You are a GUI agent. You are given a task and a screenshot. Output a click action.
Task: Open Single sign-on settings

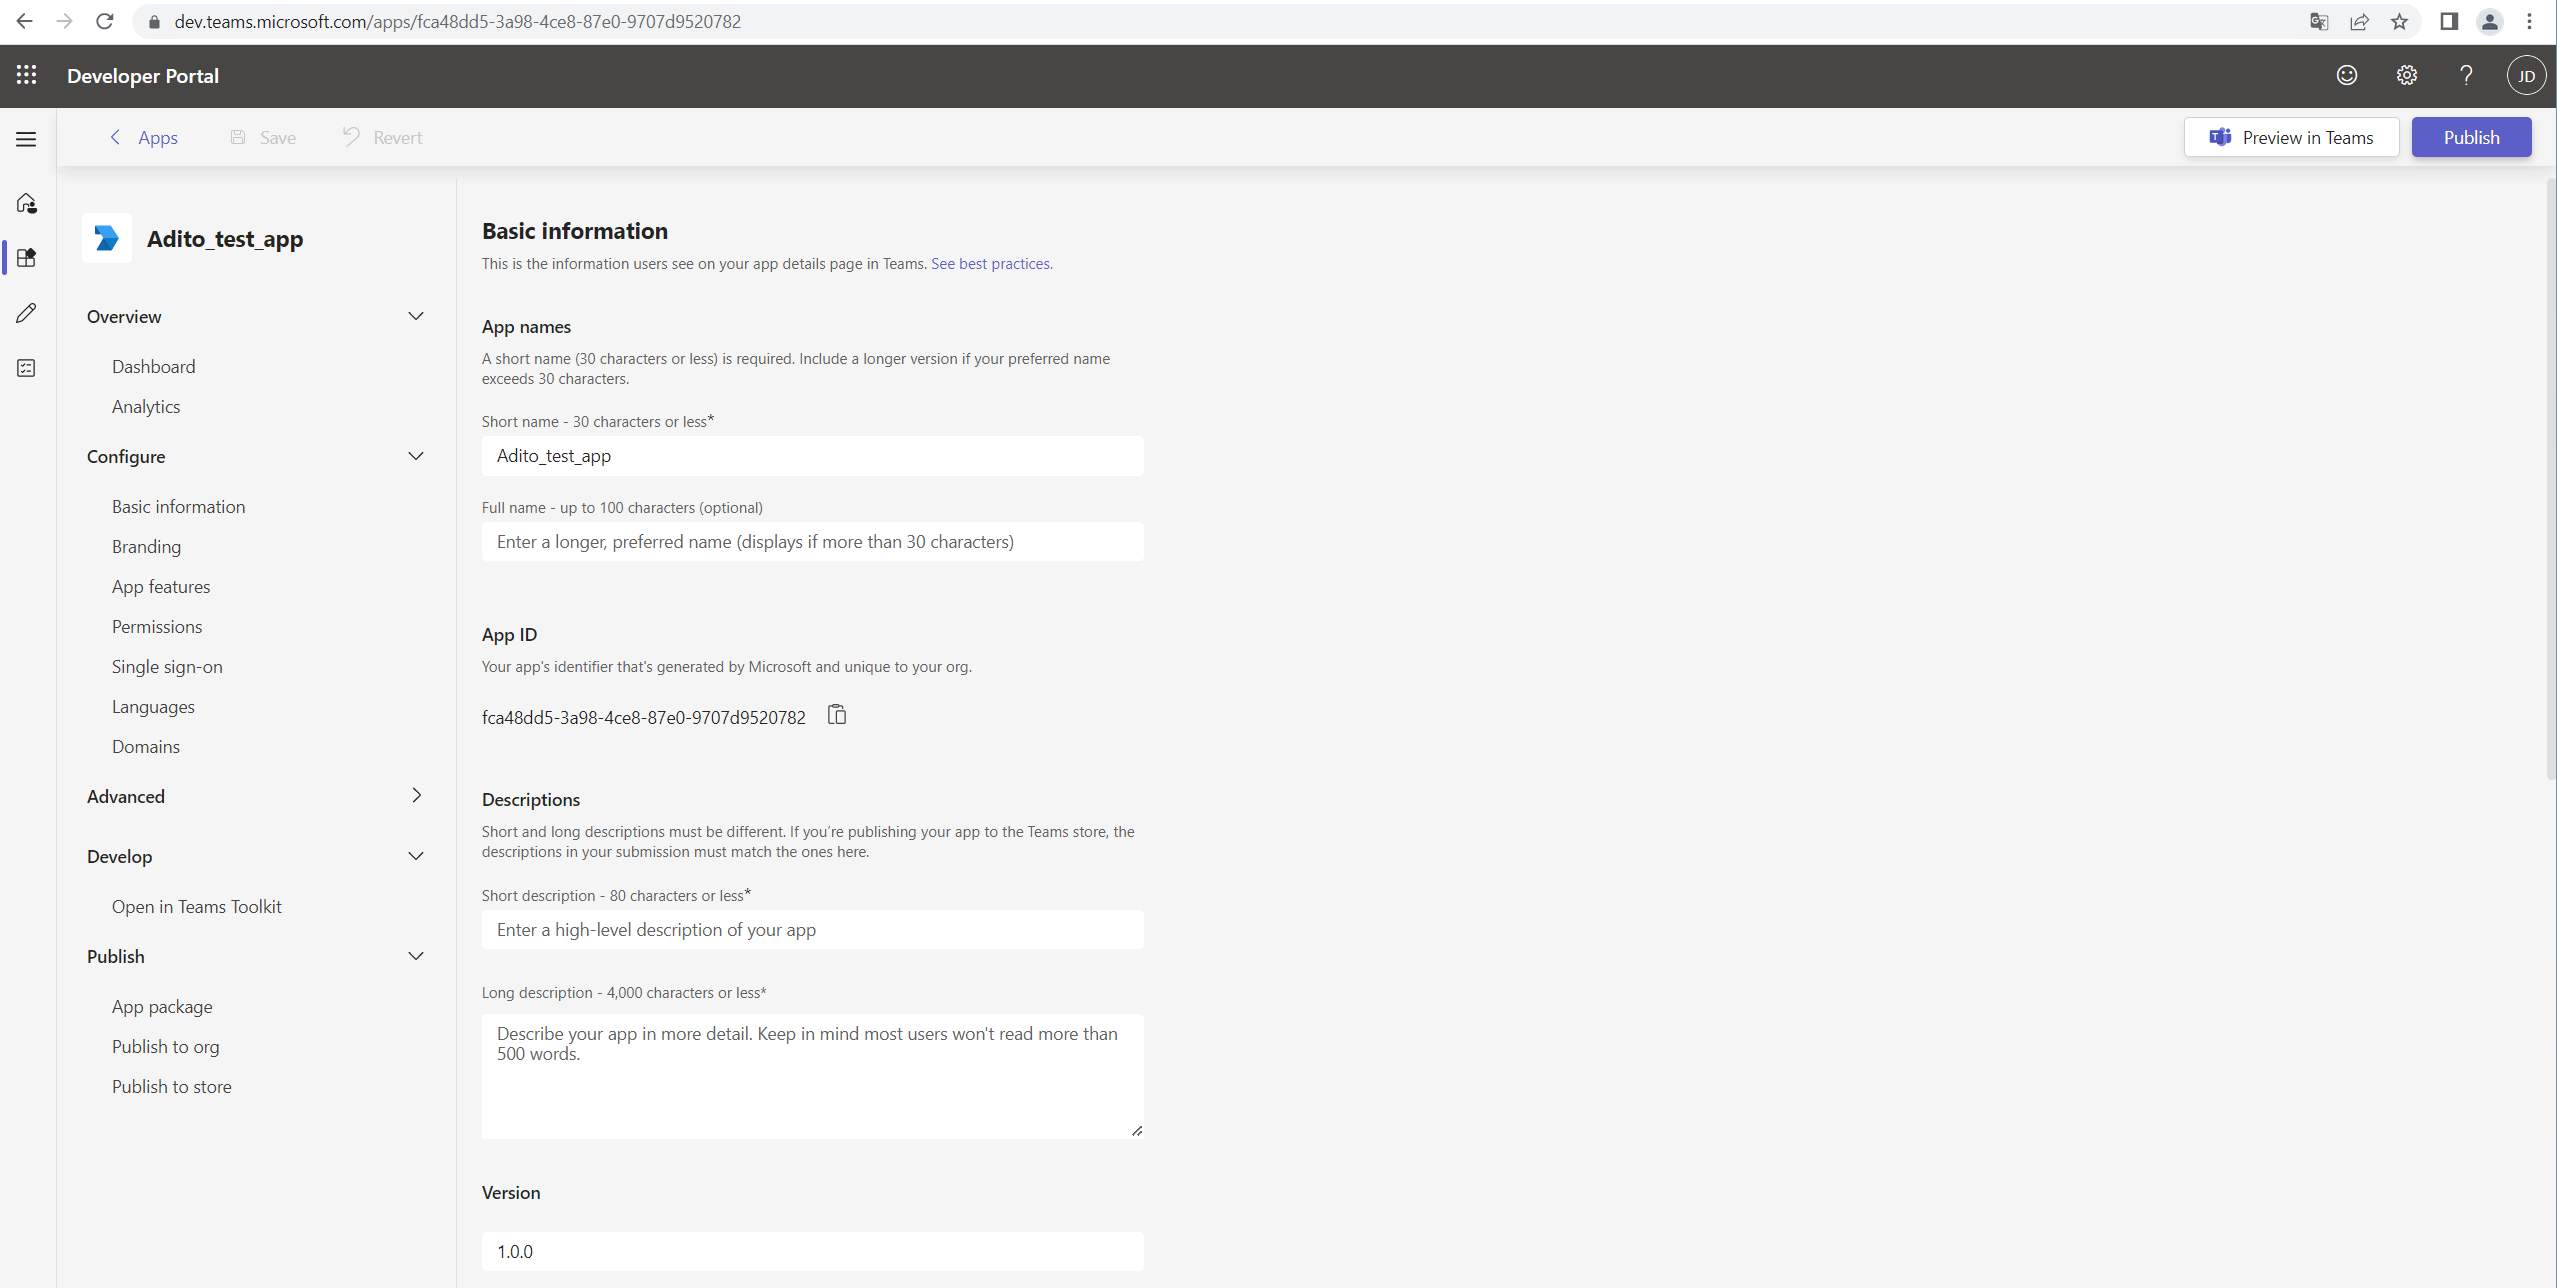pyautogui.click(x=167, y=666)
